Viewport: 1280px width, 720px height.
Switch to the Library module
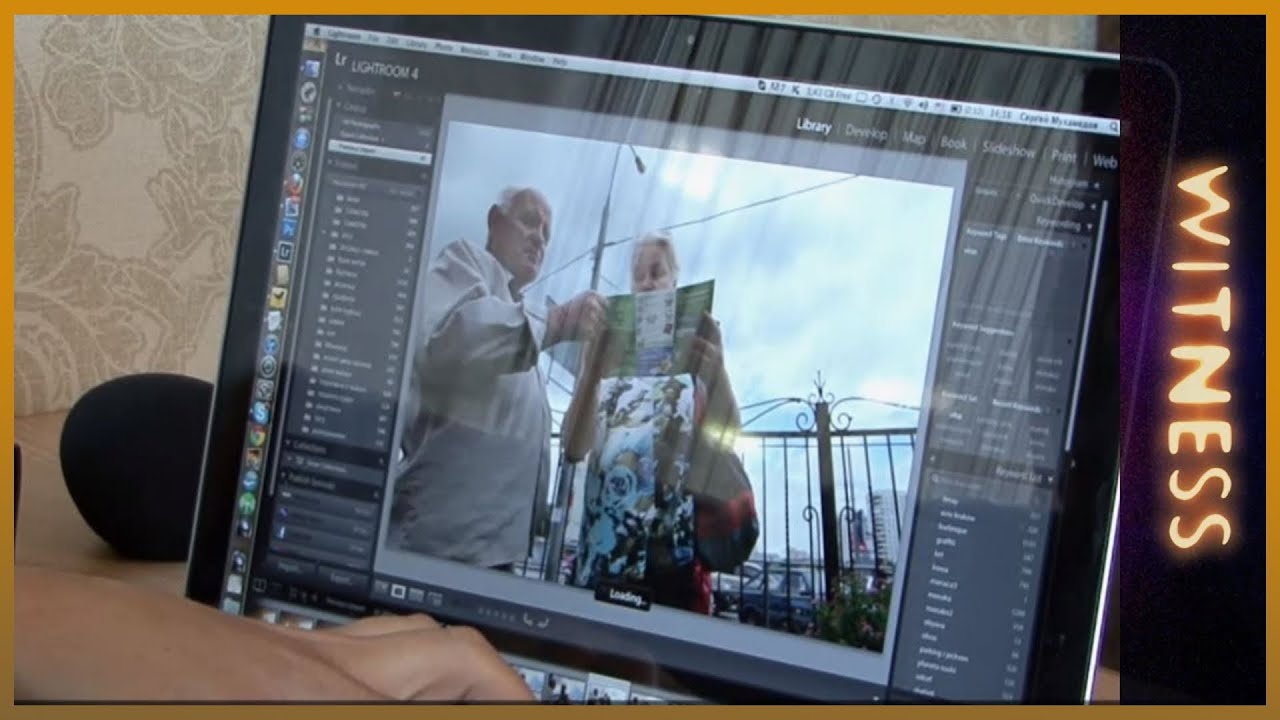(x=813, y=127)
